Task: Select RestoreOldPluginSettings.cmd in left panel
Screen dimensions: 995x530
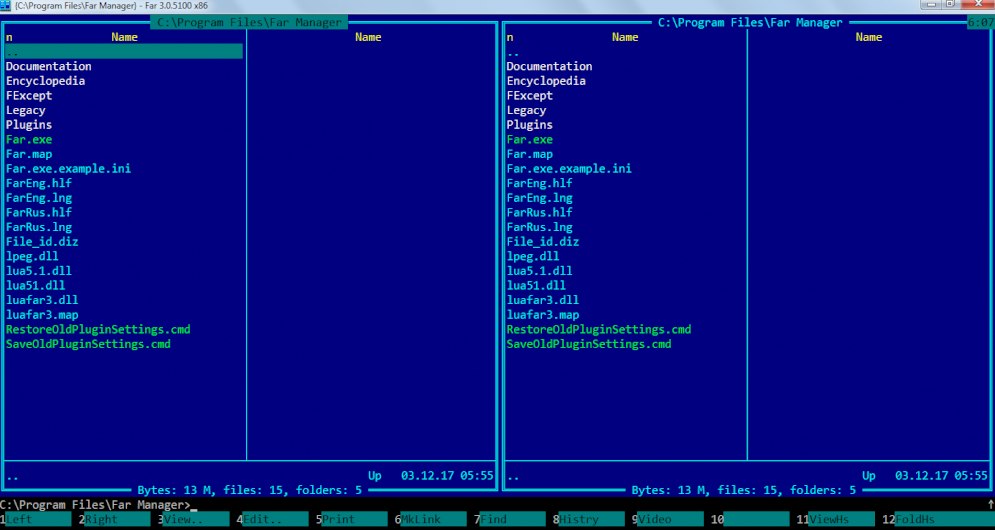Action: click(x=98, y=329)
